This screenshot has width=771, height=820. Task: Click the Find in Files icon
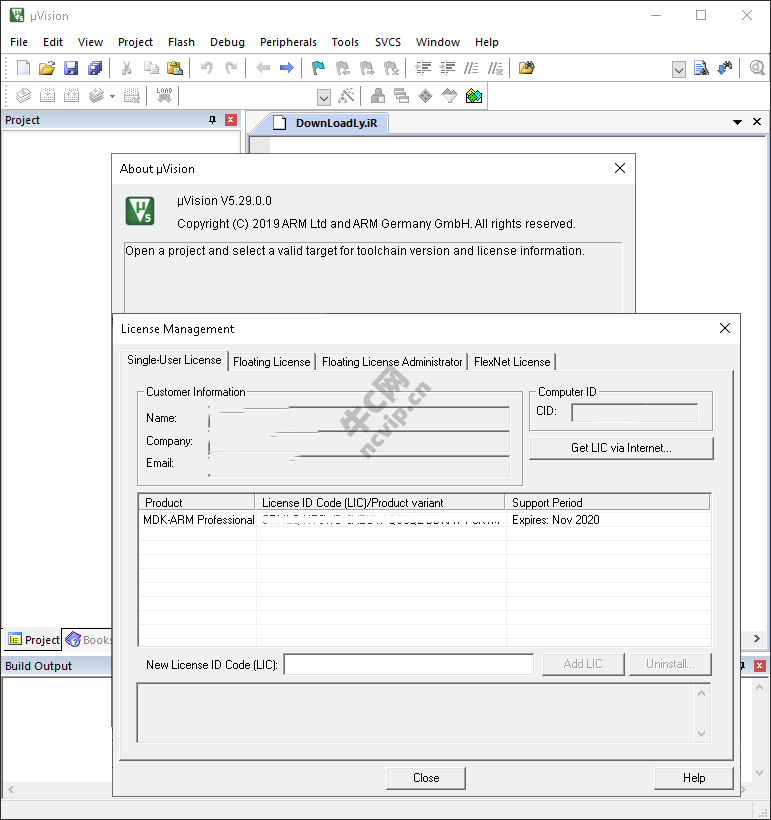527,68
